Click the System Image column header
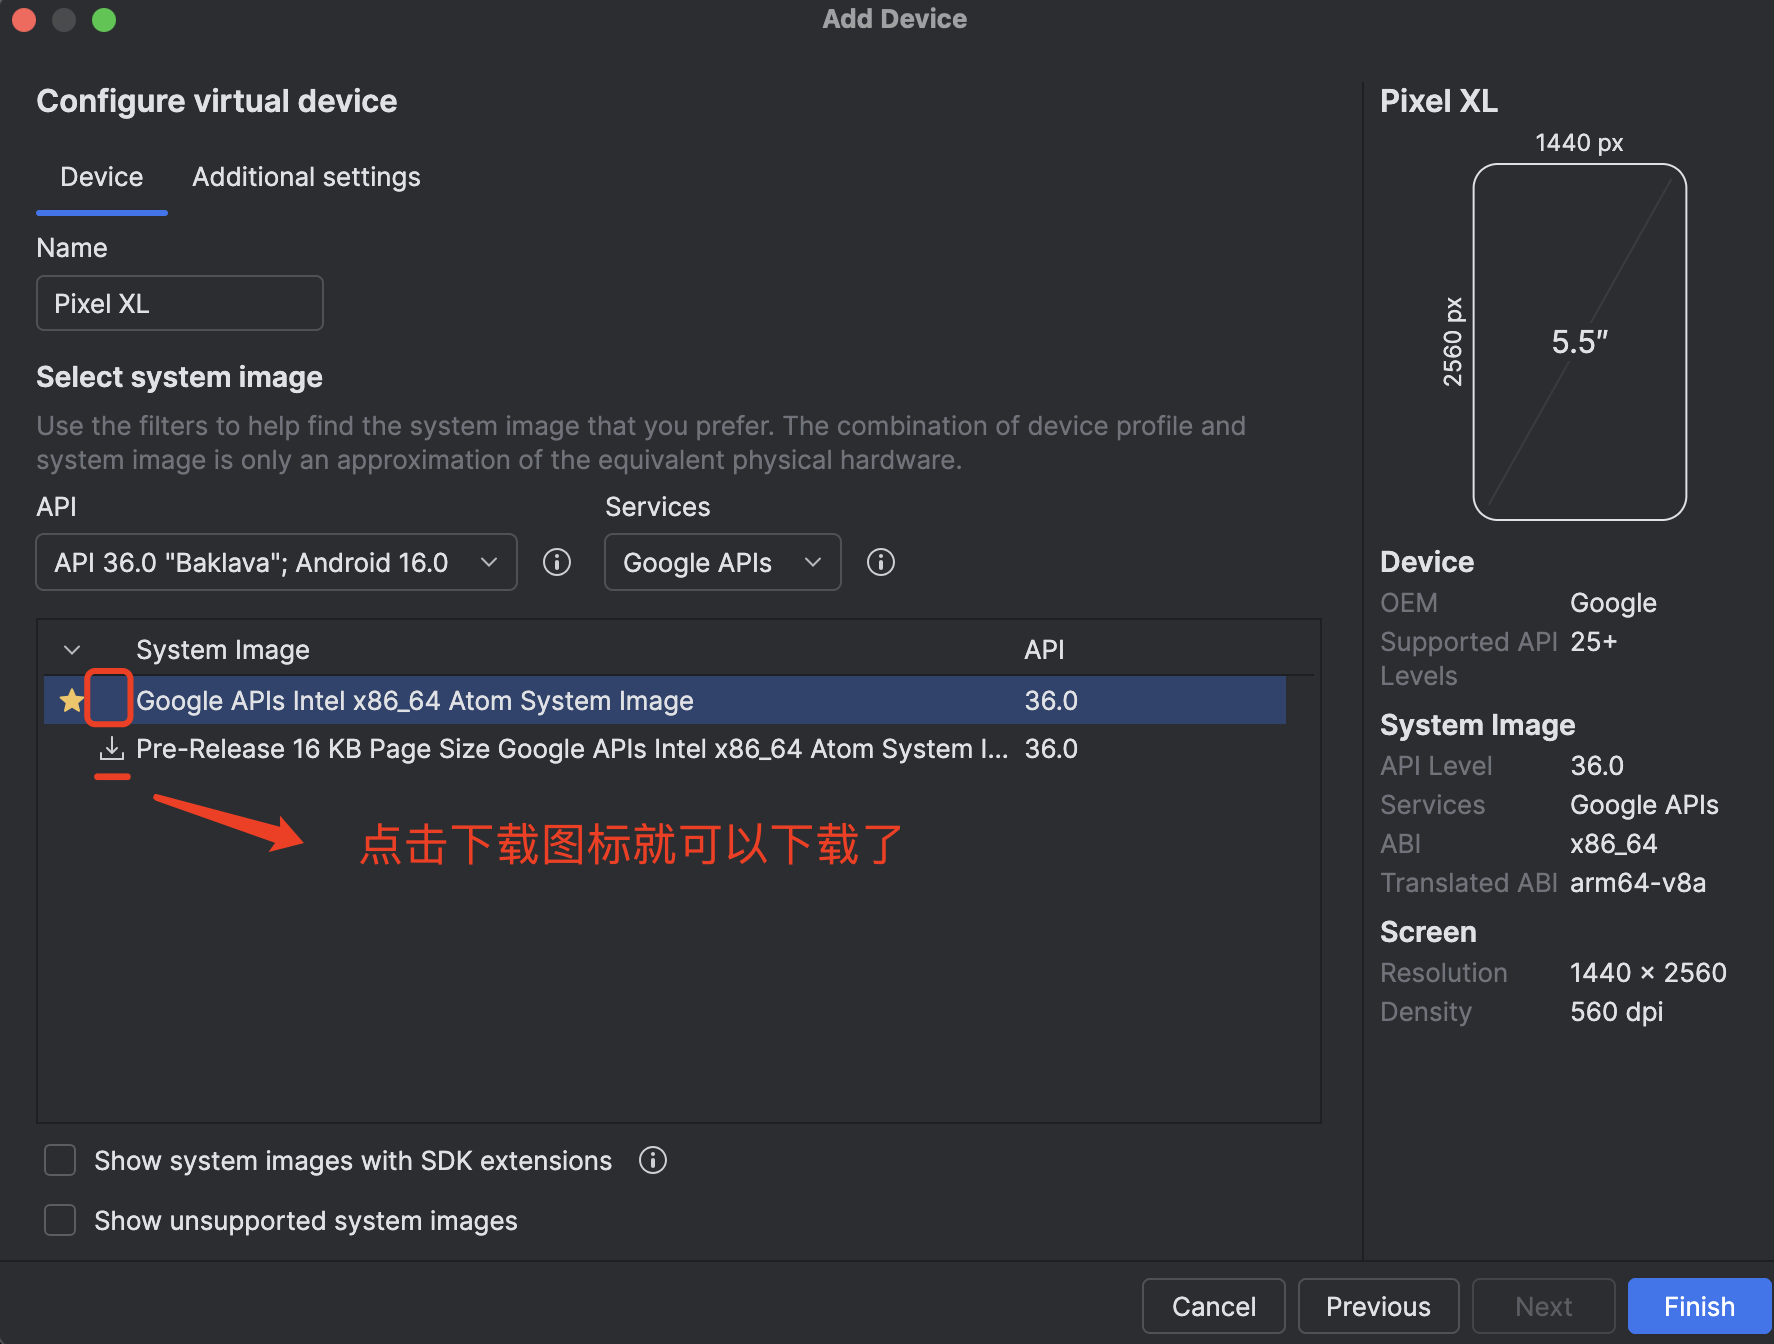 click(223, 650)
